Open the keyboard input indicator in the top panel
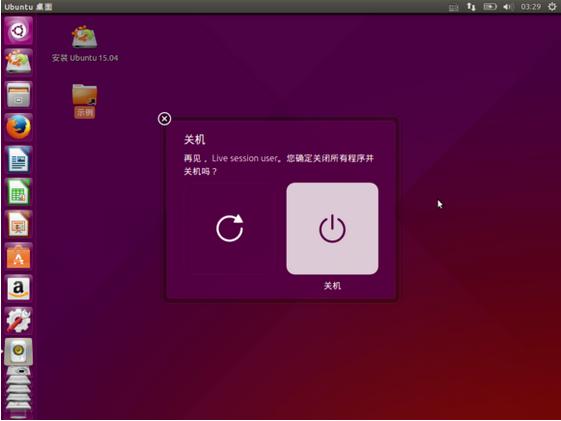This screenshot has height=421, width=561. [x=454, y=7]
